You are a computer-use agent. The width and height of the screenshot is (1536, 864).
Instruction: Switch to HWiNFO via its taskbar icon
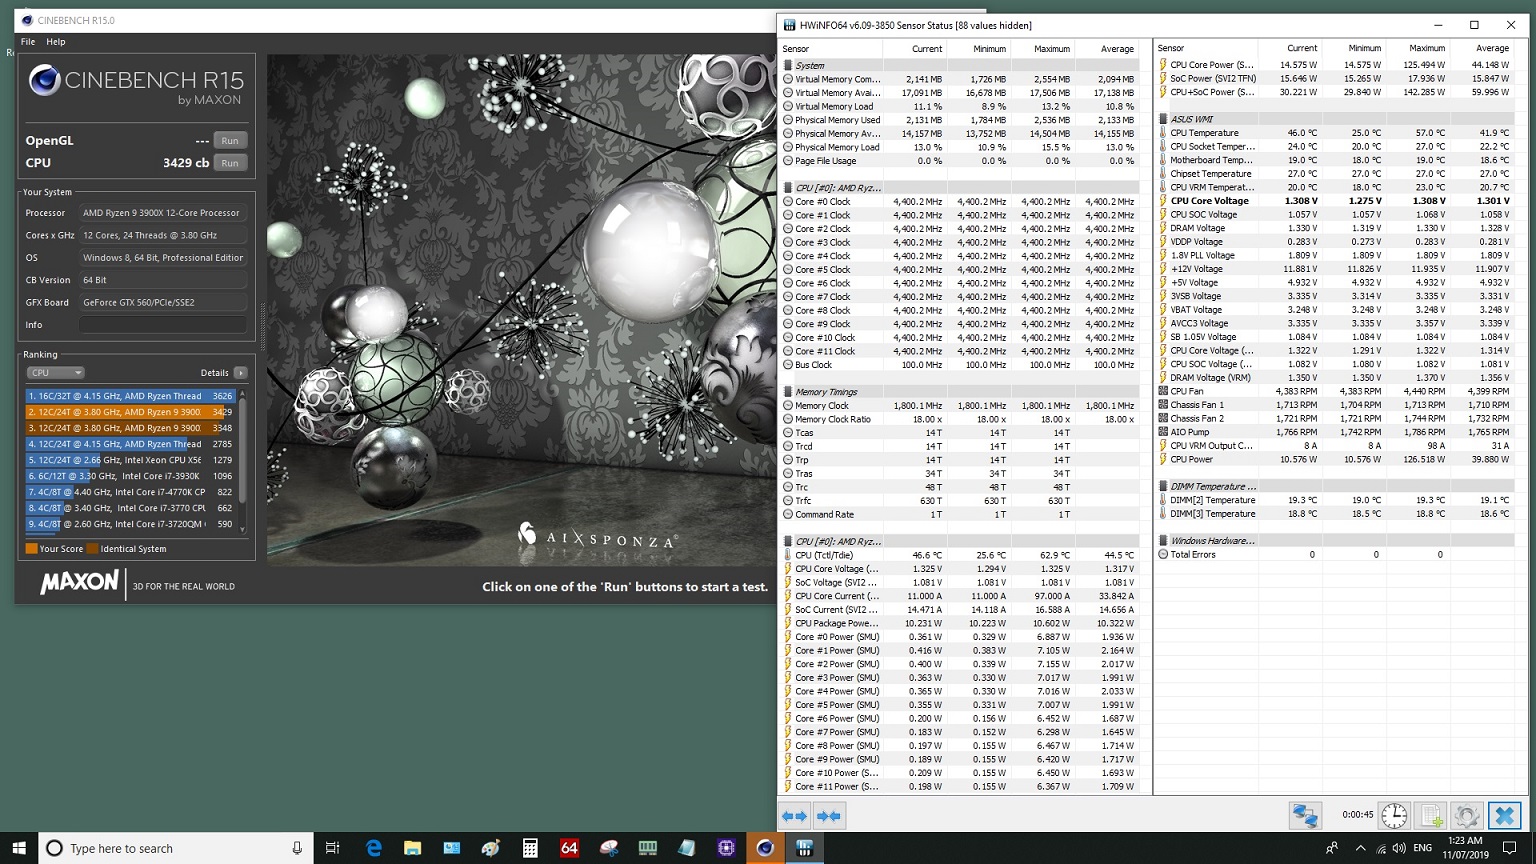tap(804, 848)
